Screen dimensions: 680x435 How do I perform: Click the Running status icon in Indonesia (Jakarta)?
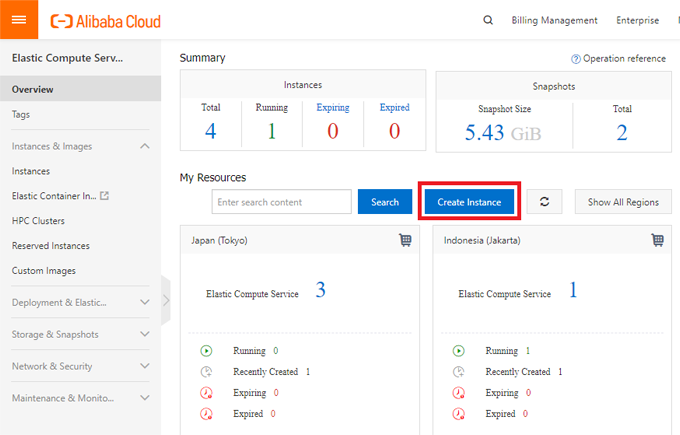459,350
